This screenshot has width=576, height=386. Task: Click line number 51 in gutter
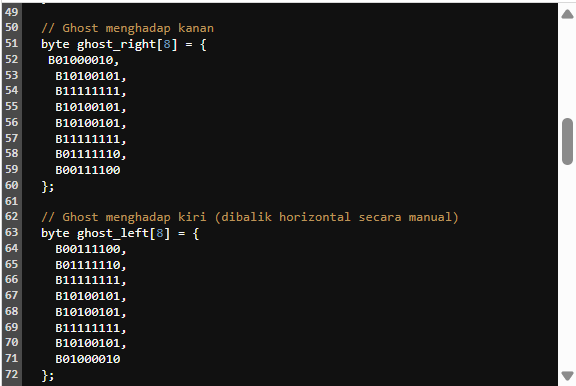pos(11,43)
